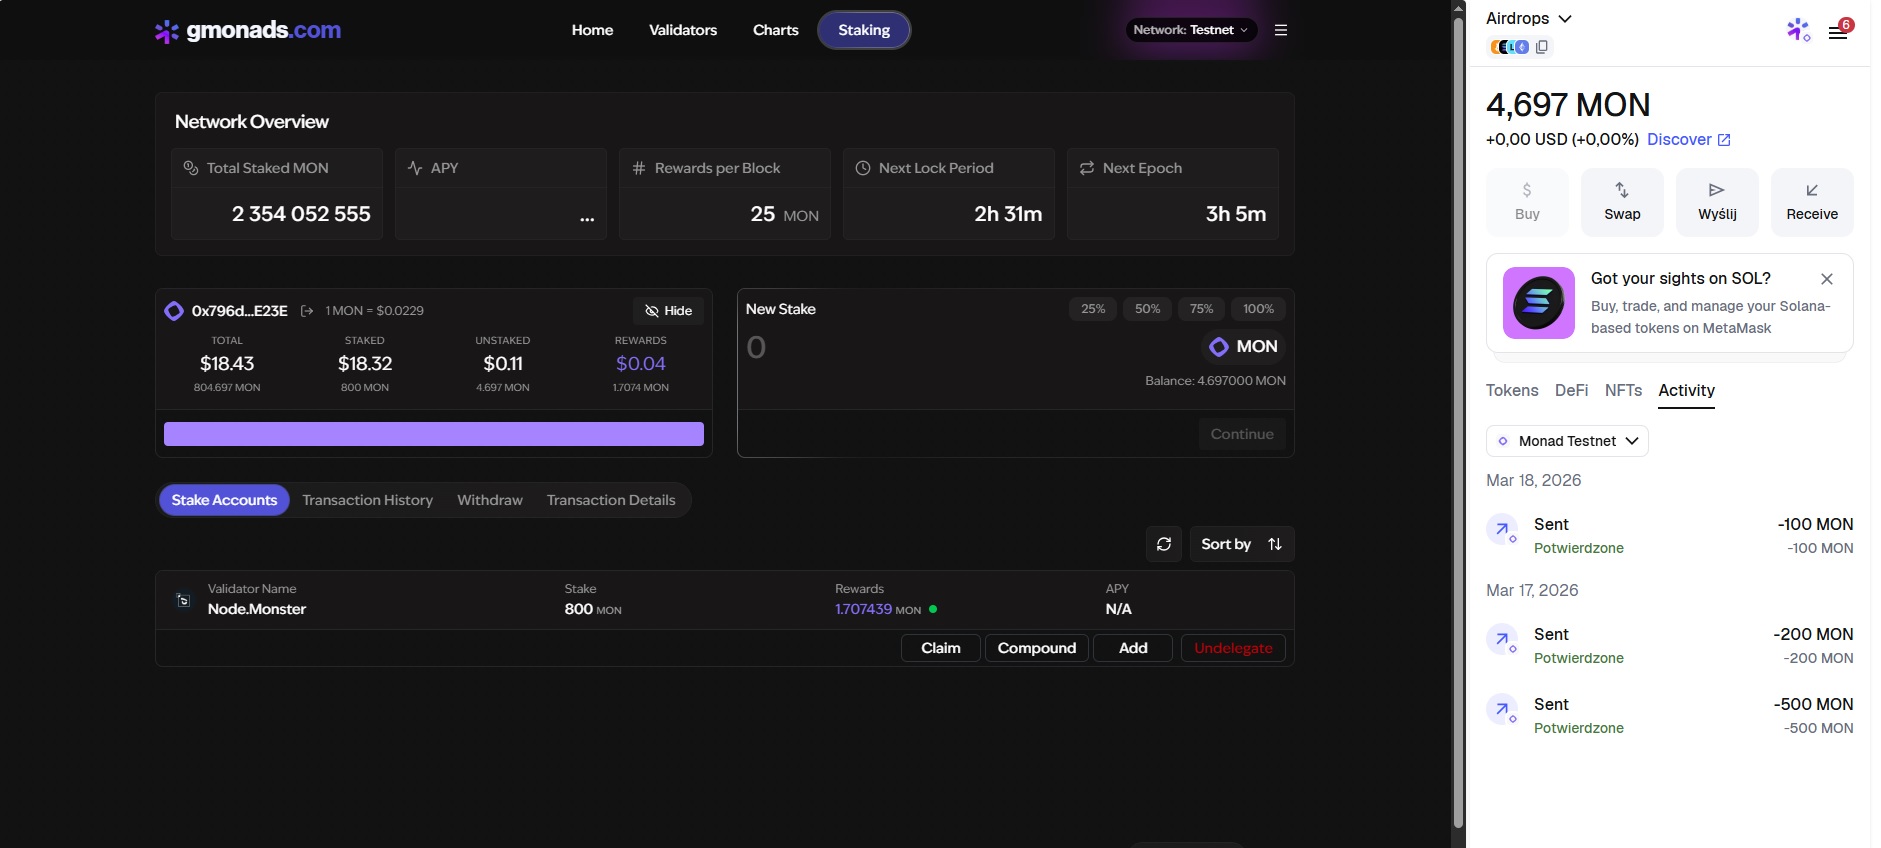Open the Monad Testnet network filter
This screenshot has width=1881, height=848.
[x=1566, y=441]
